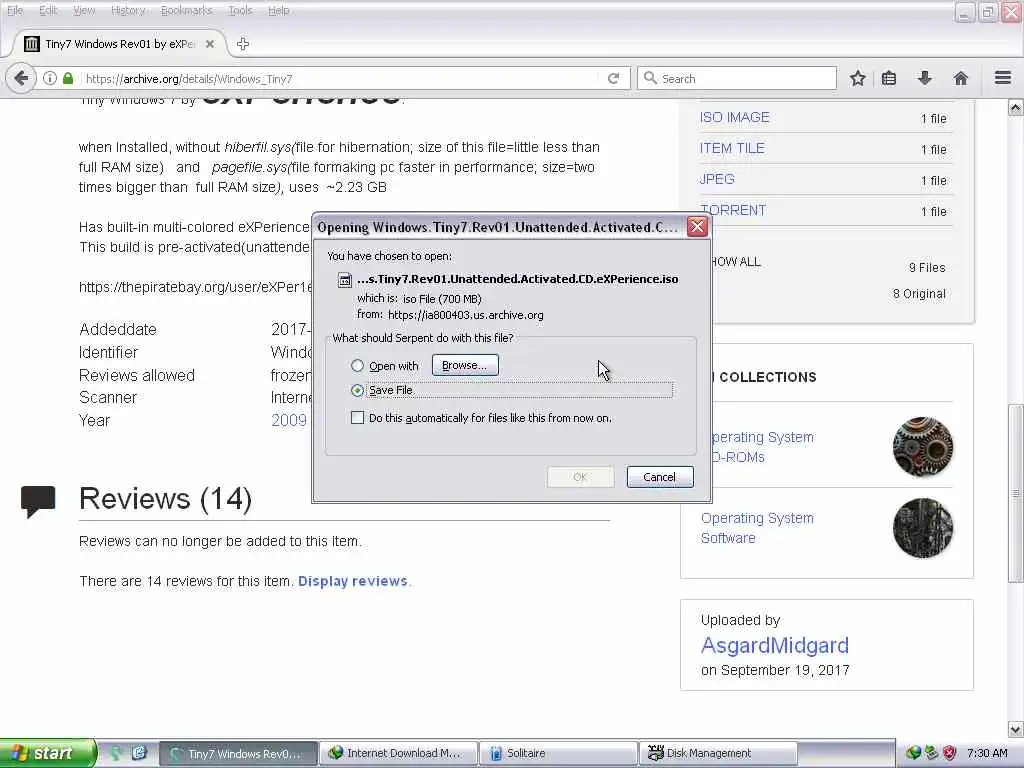Open uploader AsgardMidgard profile link
Image resolution: width=1024 pixels, height=768 pixels.
click(x=775, y=645)
